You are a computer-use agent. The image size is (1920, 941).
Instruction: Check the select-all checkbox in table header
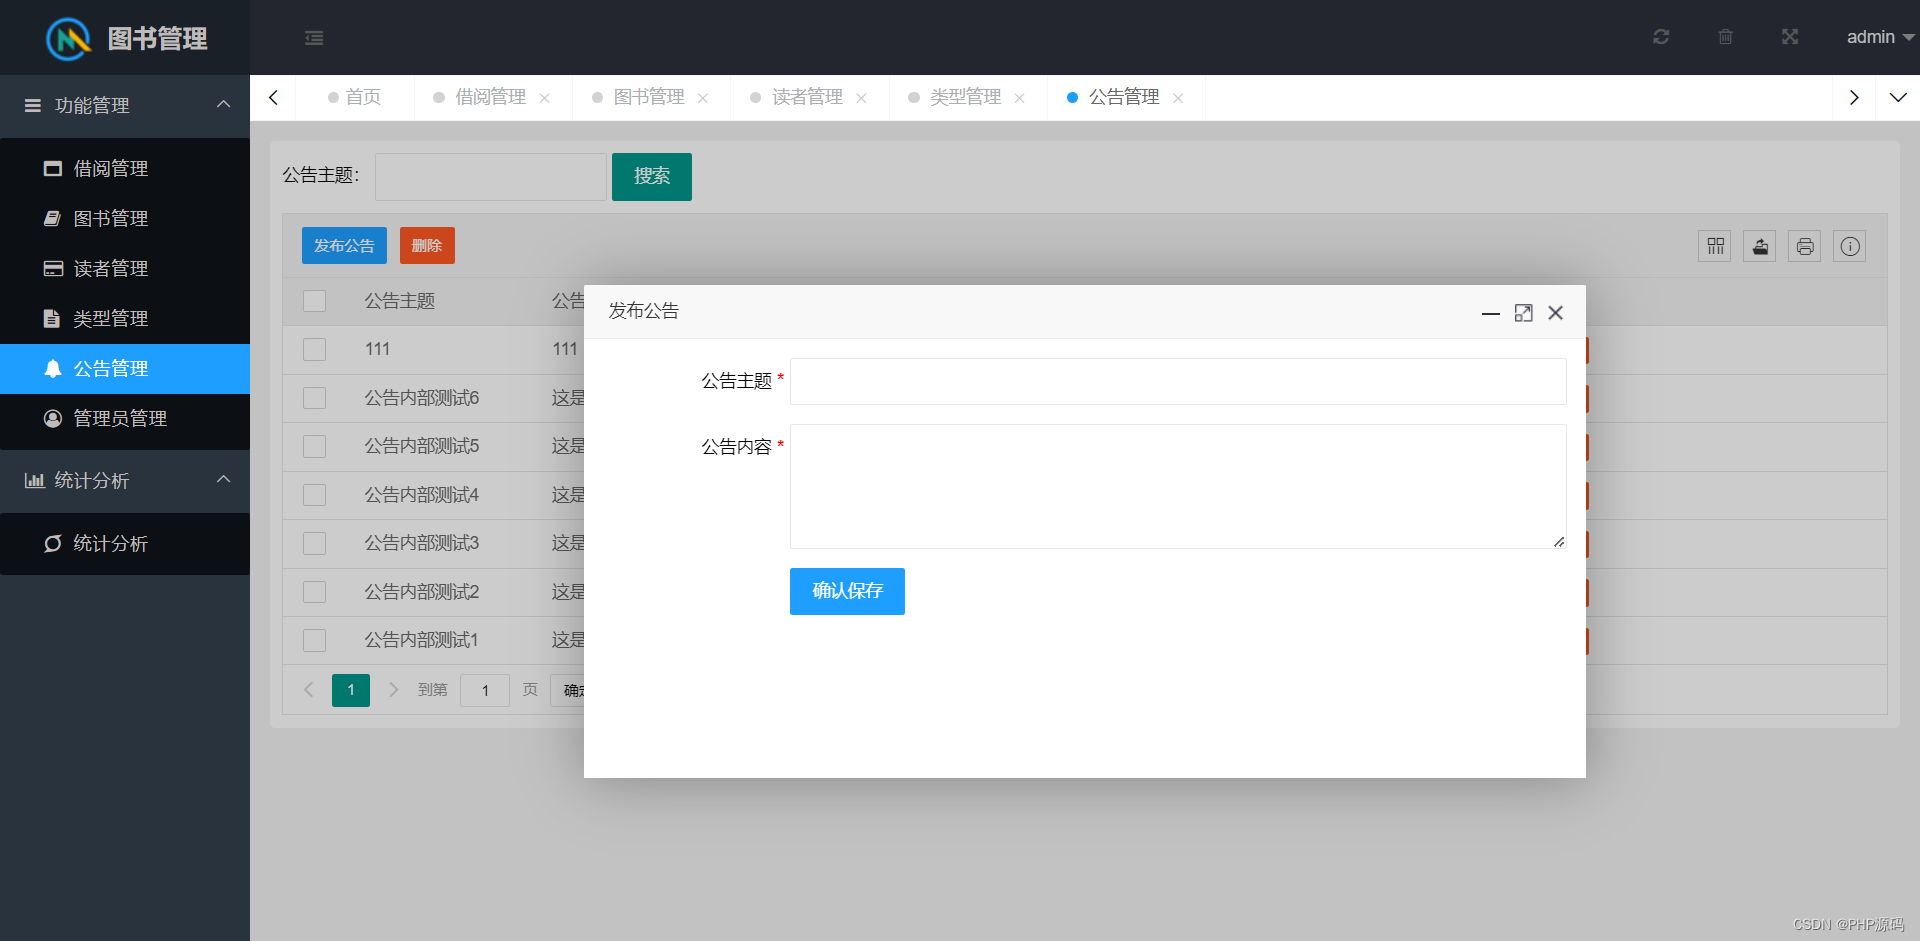pos(314,300)
